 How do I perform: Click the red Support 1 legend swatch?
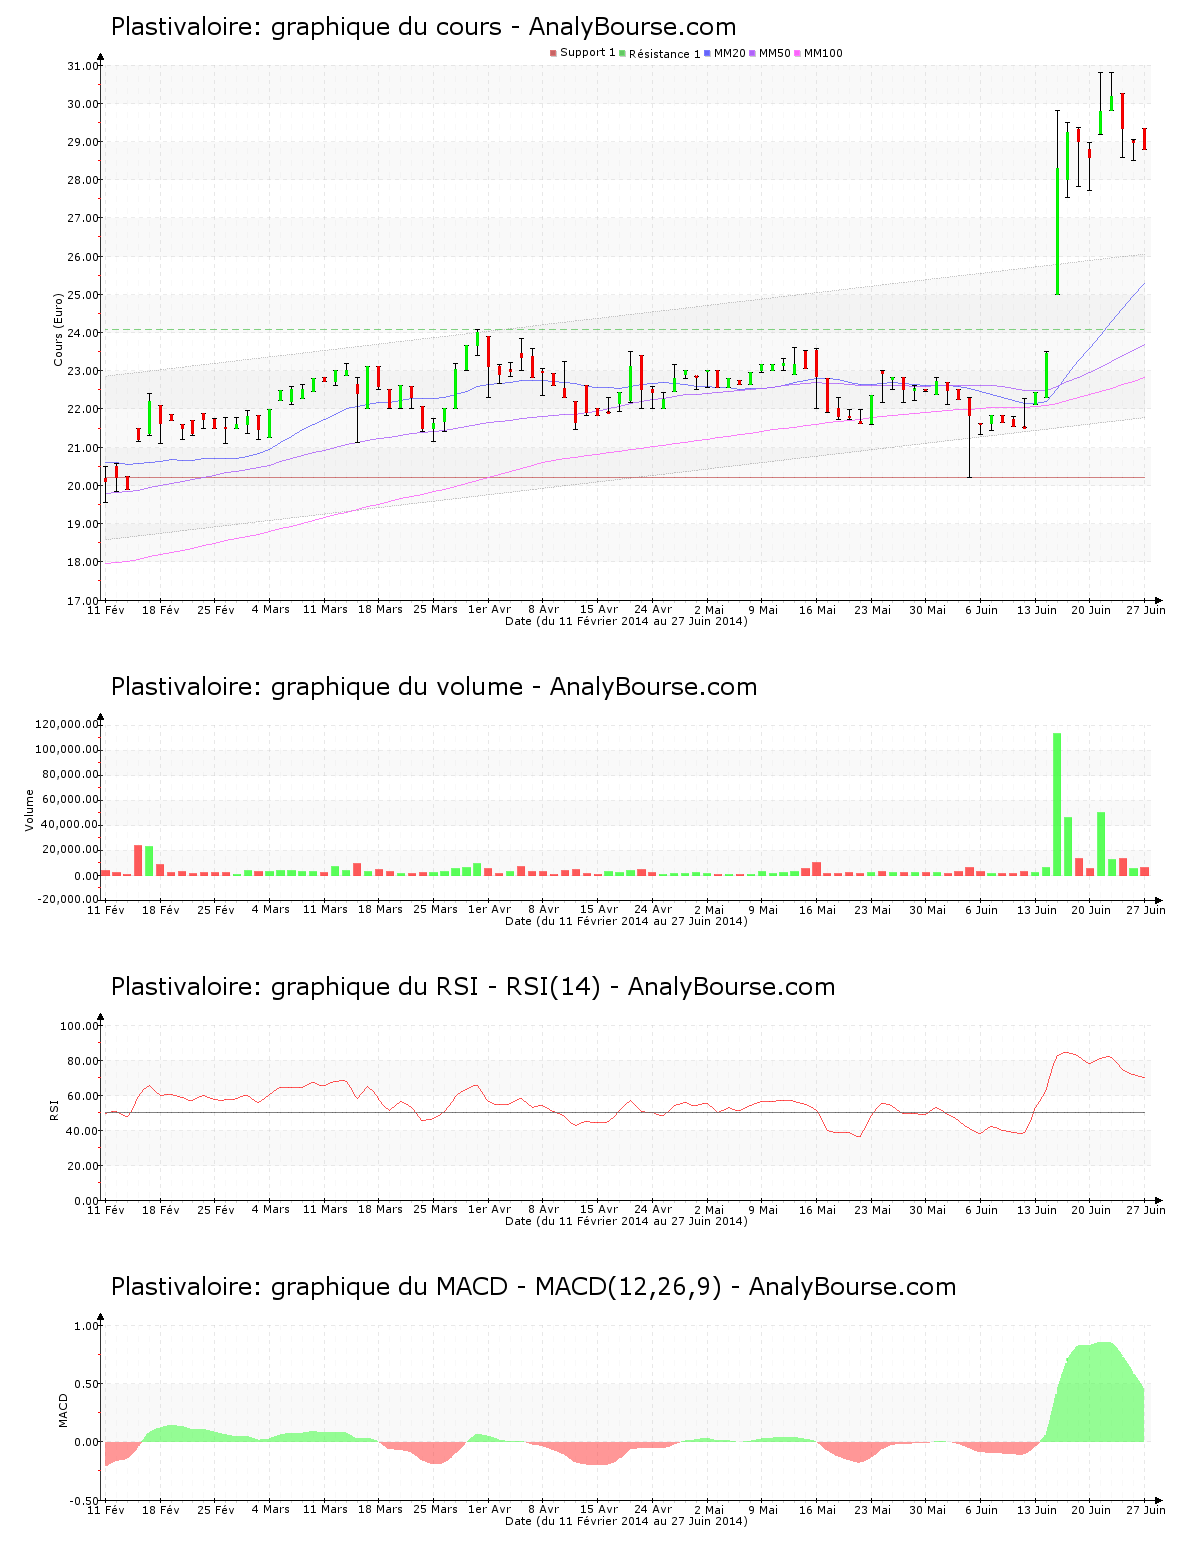coord(553,53)
